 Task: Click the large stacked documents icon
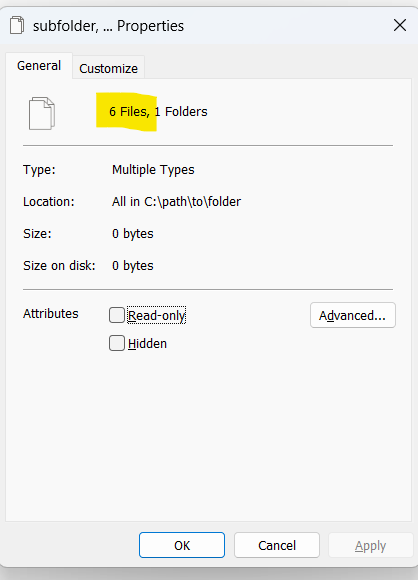tap(42, 113)
